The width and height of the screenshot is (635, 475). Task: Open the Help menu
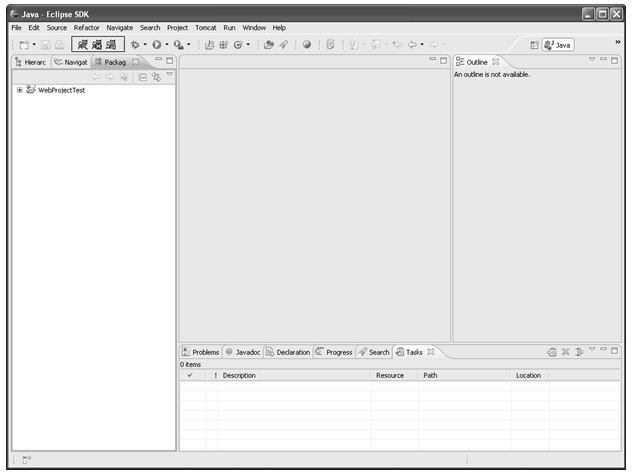[x=279, y=28]
